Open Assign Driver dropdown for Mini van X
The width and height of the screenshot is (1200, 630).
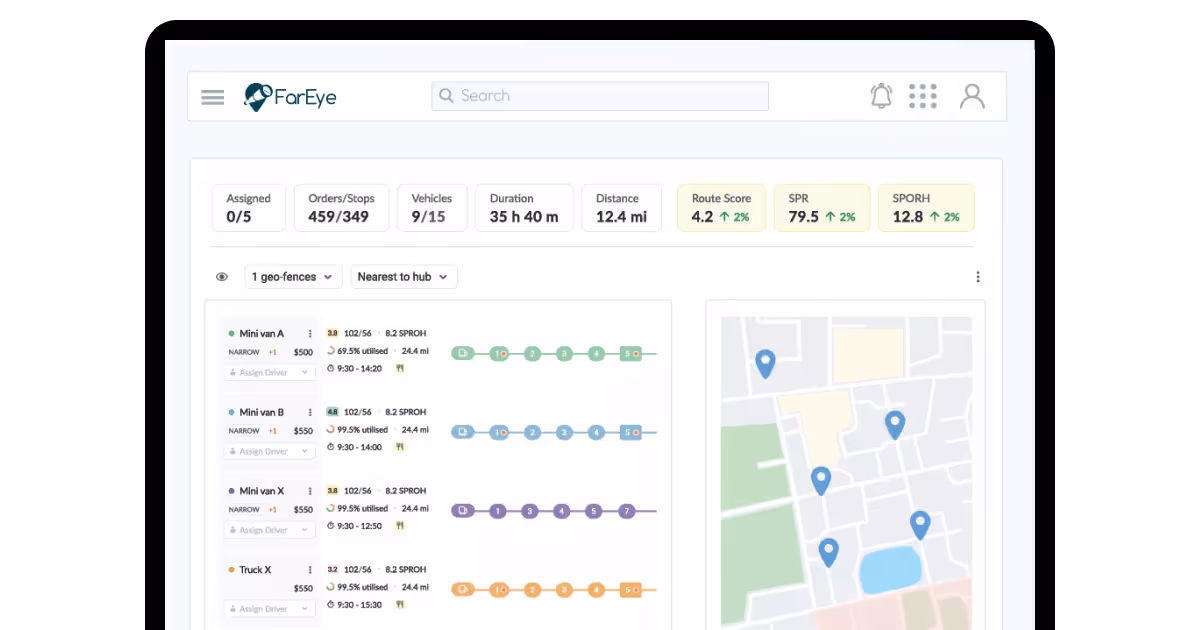(268, 530)
